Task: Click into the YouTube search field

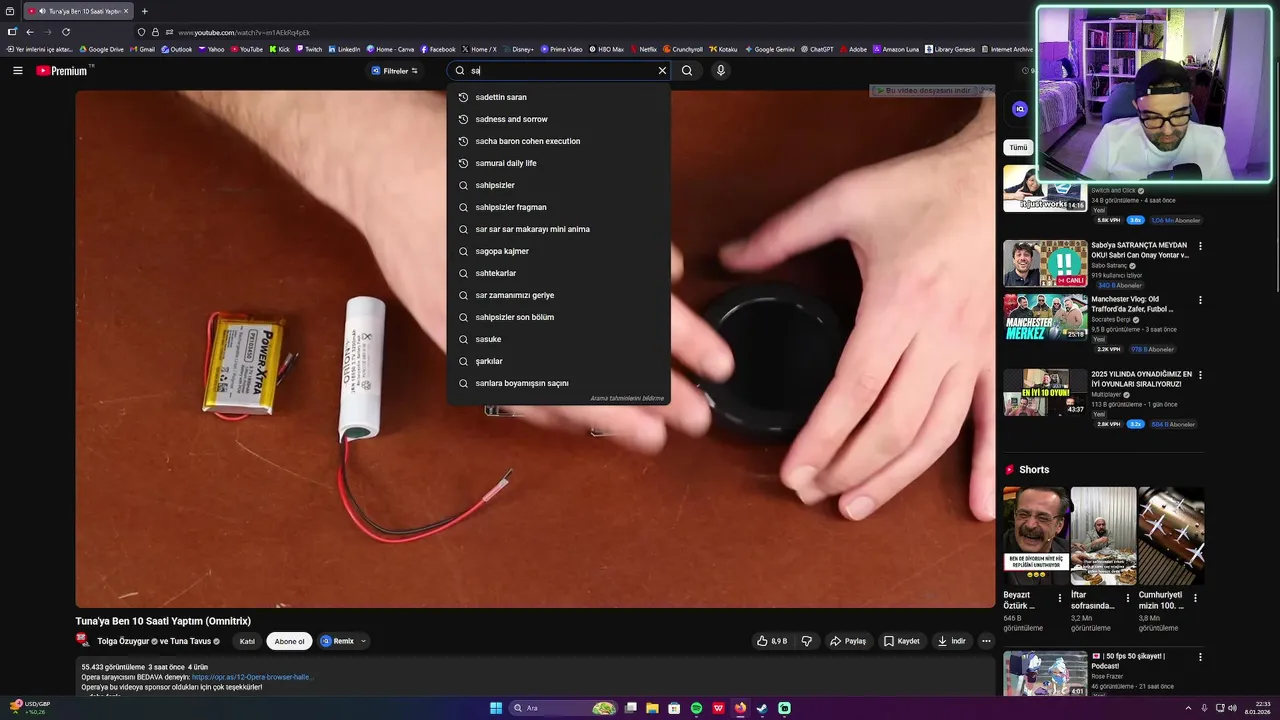Action: coord(560,71)
